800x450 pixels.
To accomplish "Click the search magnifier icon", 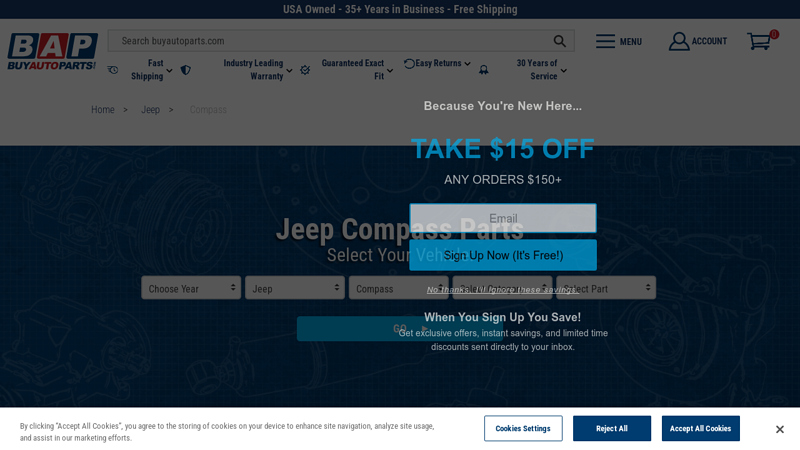I will [559, 41].
